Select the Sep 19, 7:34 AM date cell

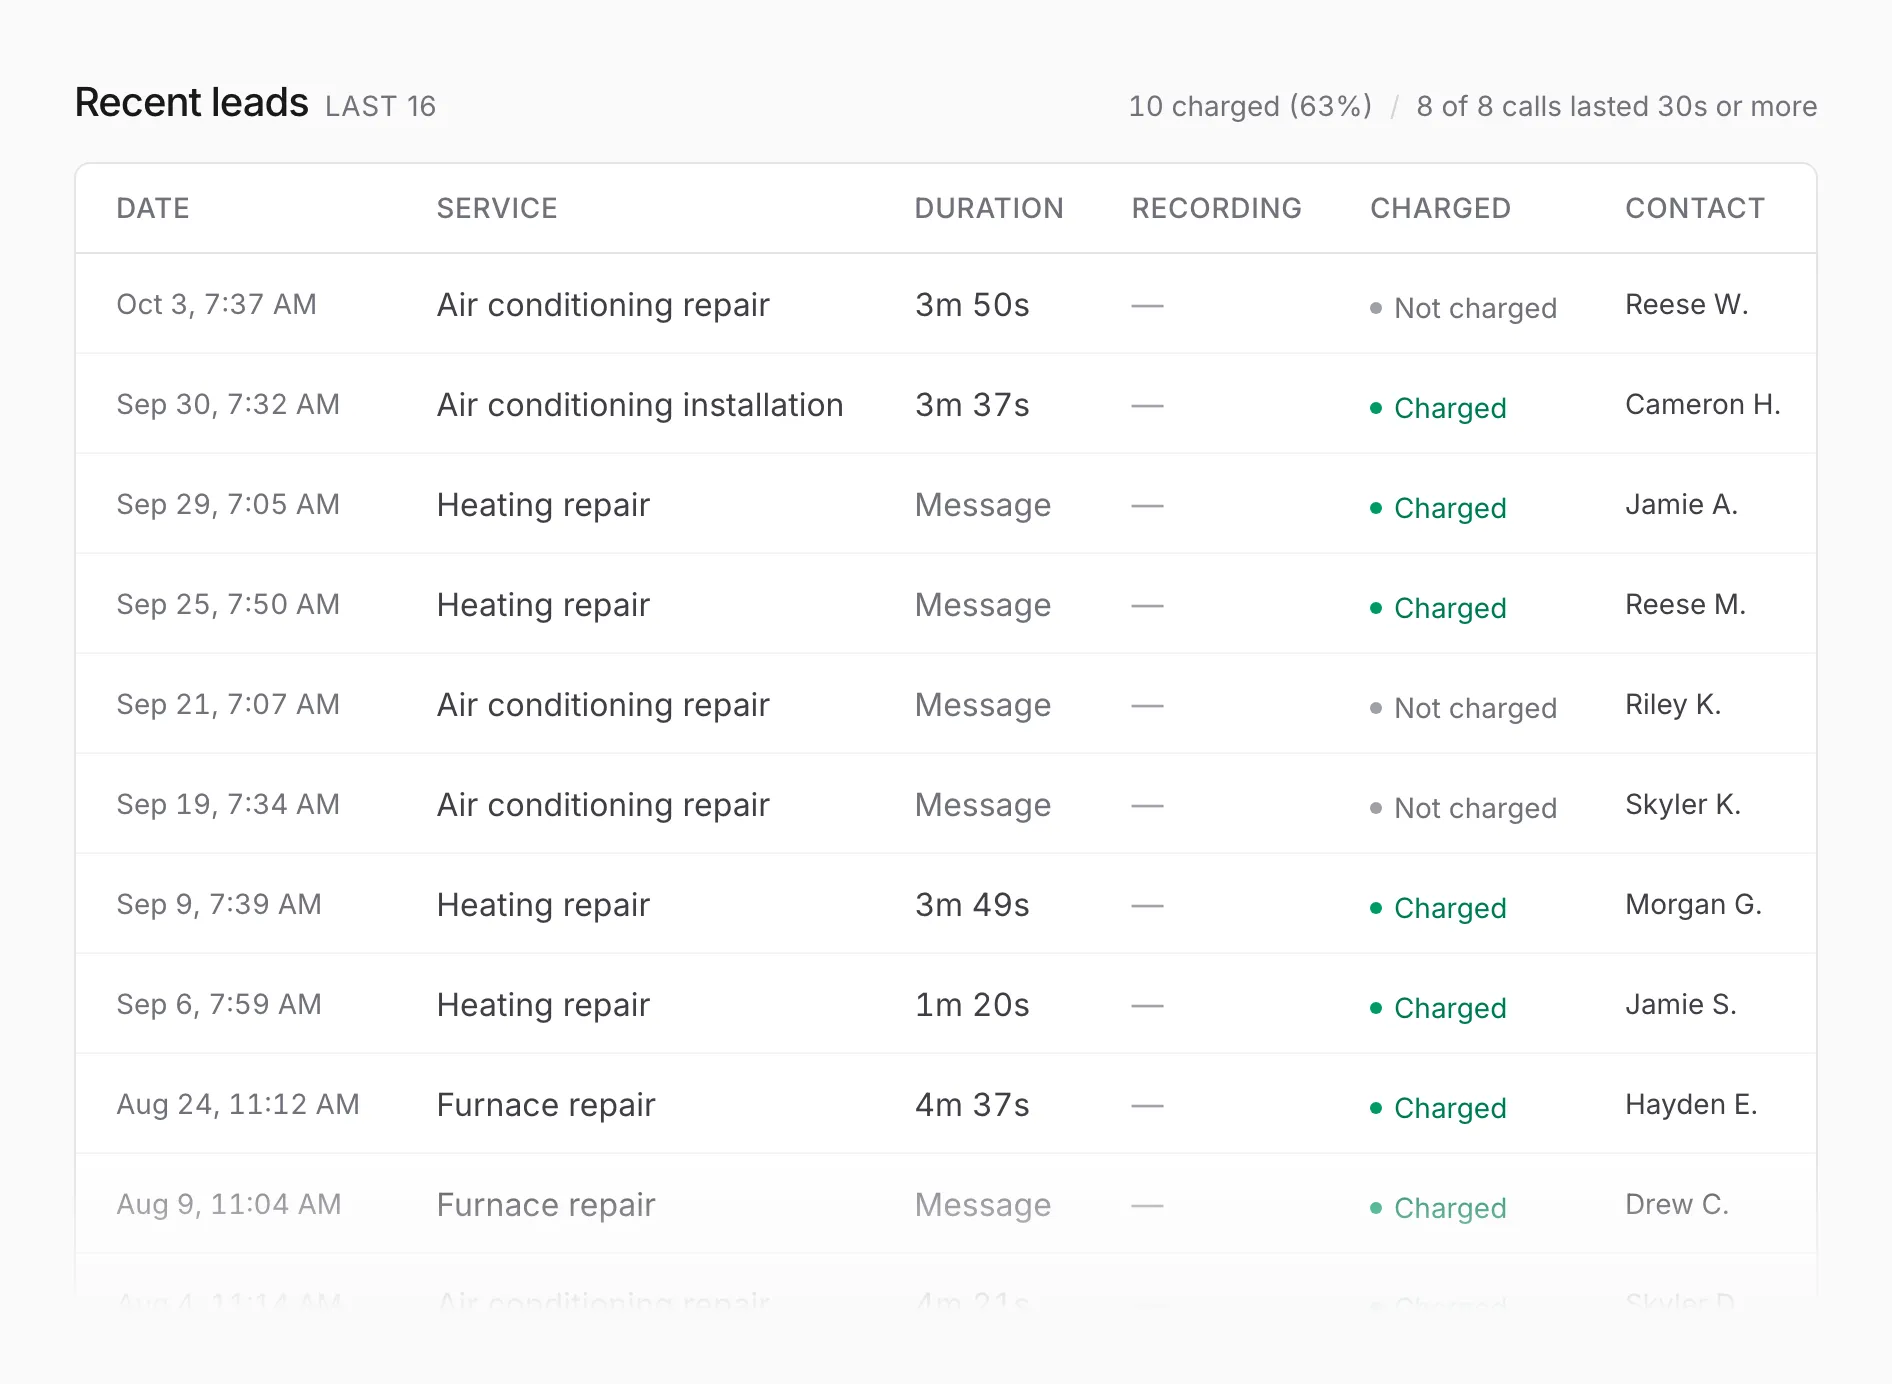228,804
